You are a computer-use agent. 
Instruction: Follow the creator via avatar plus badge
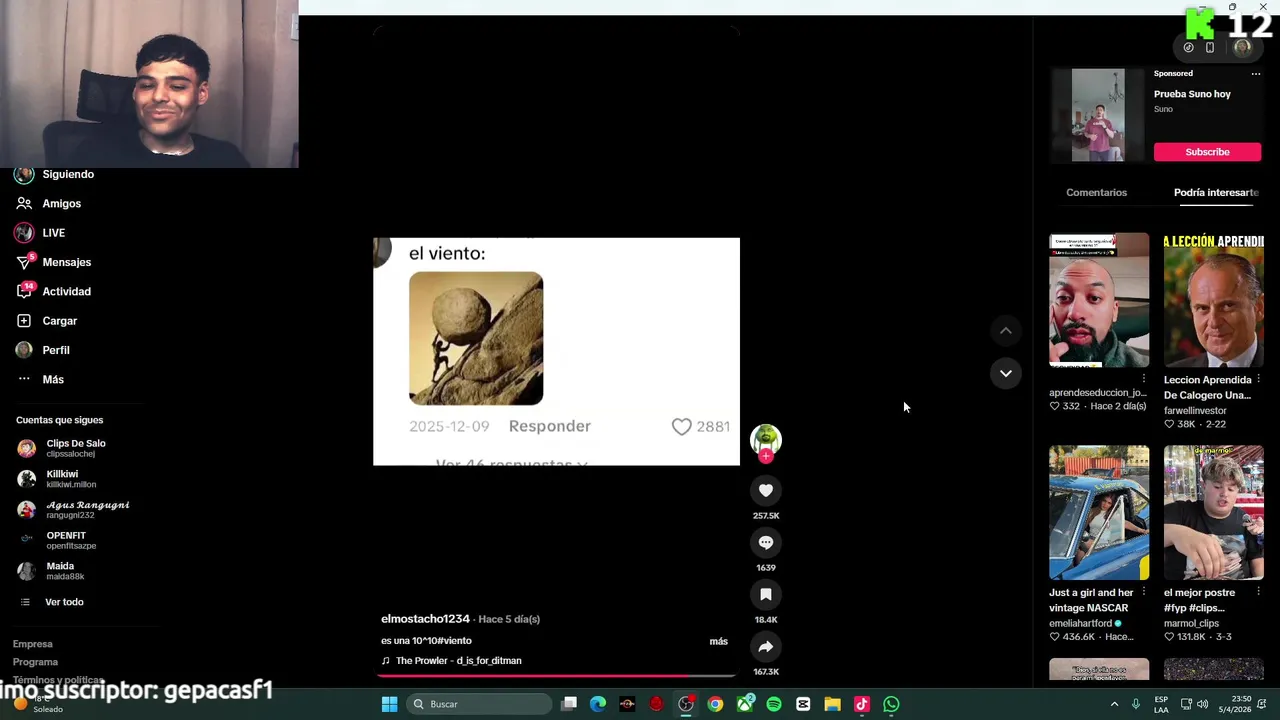click(x=766, y=456)
